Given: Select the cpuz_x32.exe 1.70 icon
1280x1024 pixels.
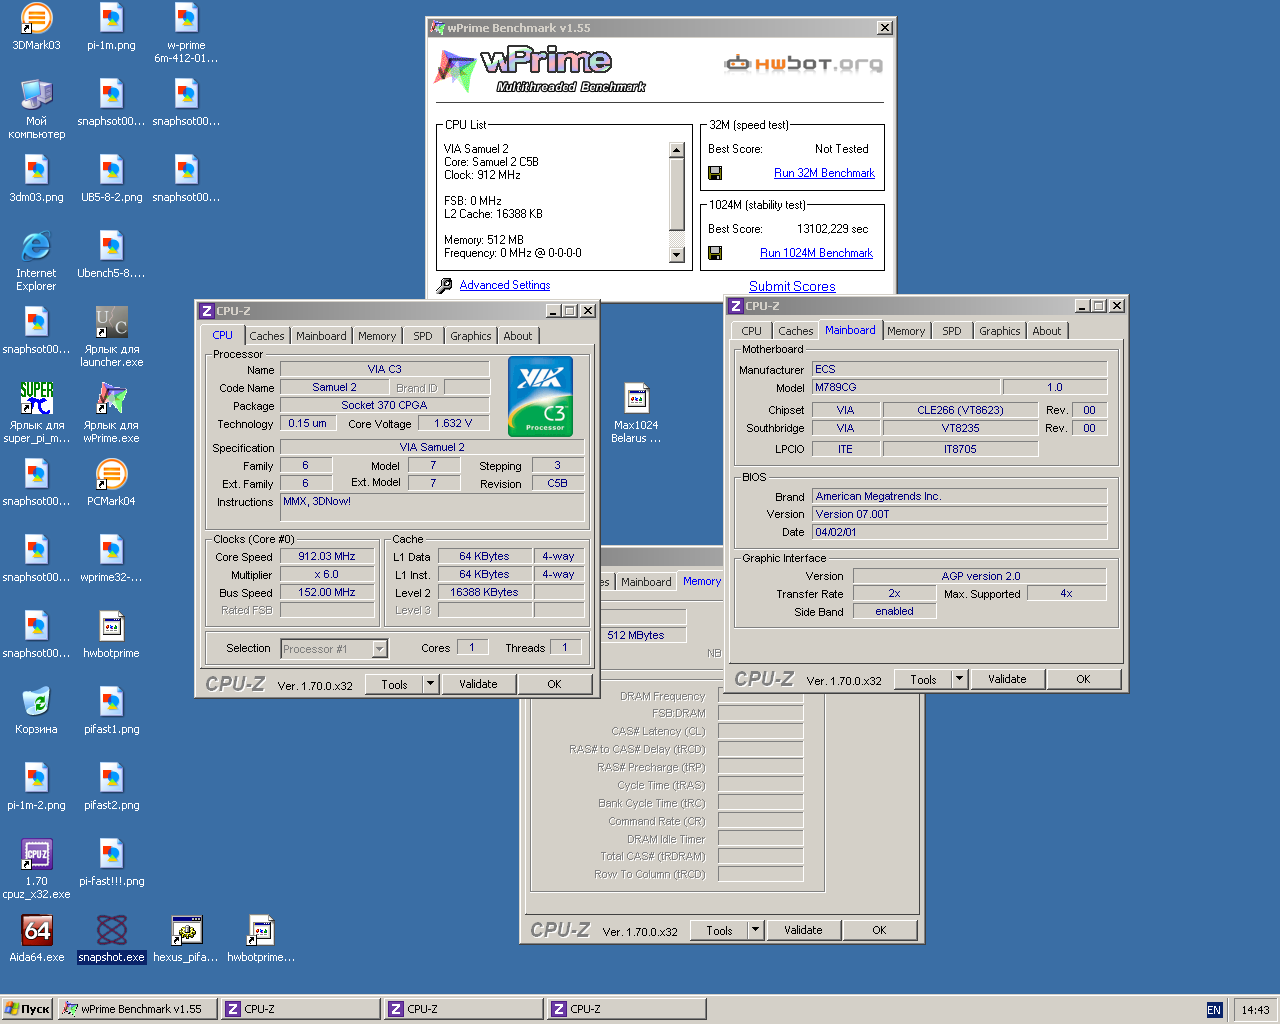Looking at the screenshot, I should point(36,869).
